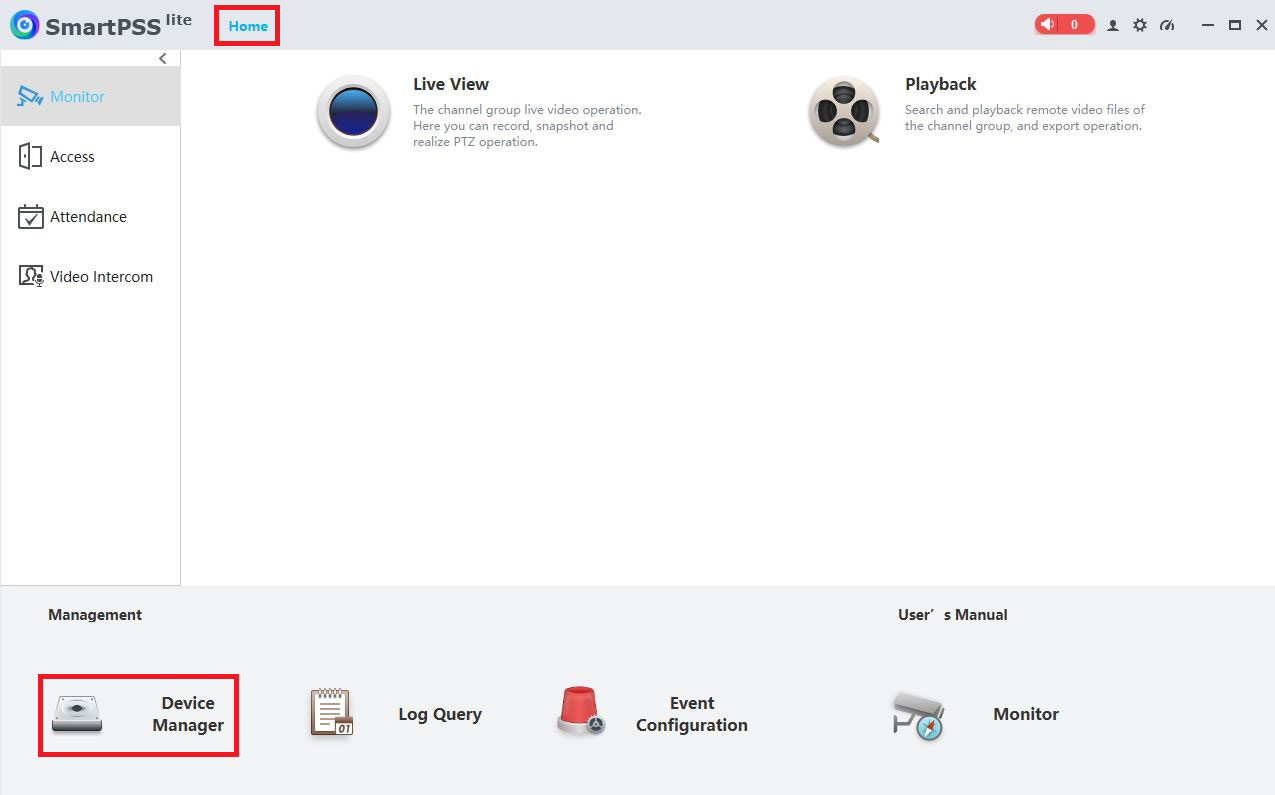
Task: Click the user account icon in titlebar
Action: click(1113, 24)
